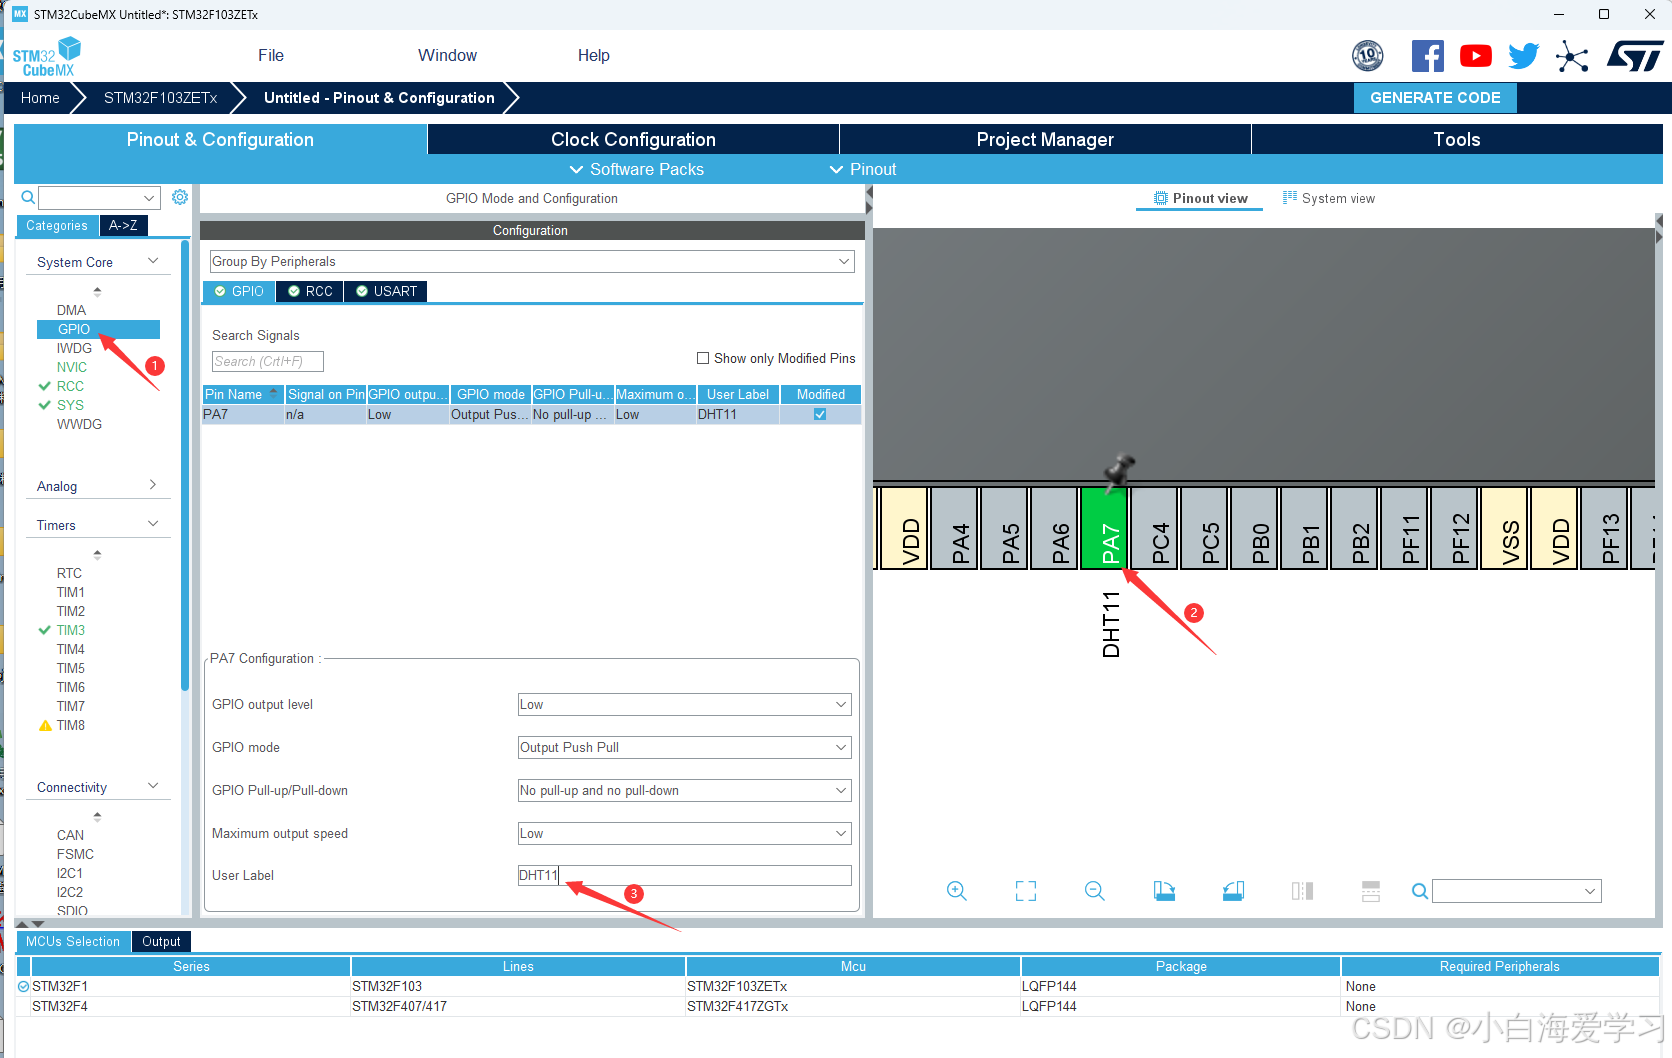This screenshot has width=1672, height=1058.
Task: Open the Facebook link icon
Action: click(1427, 56)
